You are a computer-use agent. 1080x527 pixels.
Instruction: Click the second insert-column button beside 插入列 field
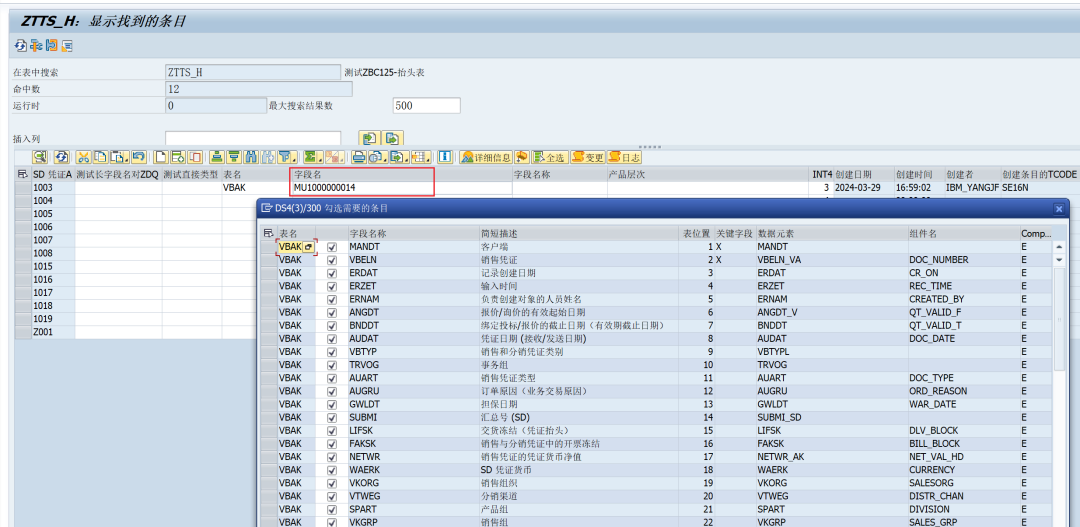click(x=393, y=138)
